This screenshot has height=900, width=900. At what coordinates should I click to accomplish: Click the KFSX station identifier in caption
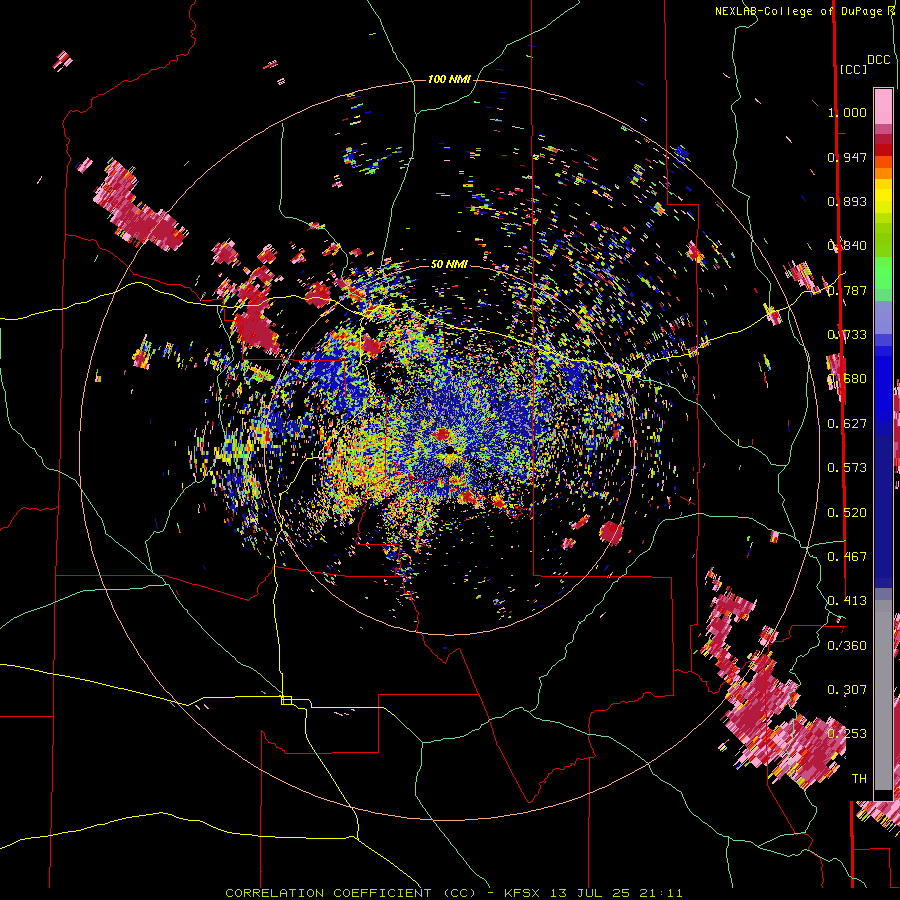[x=522, y=893]
